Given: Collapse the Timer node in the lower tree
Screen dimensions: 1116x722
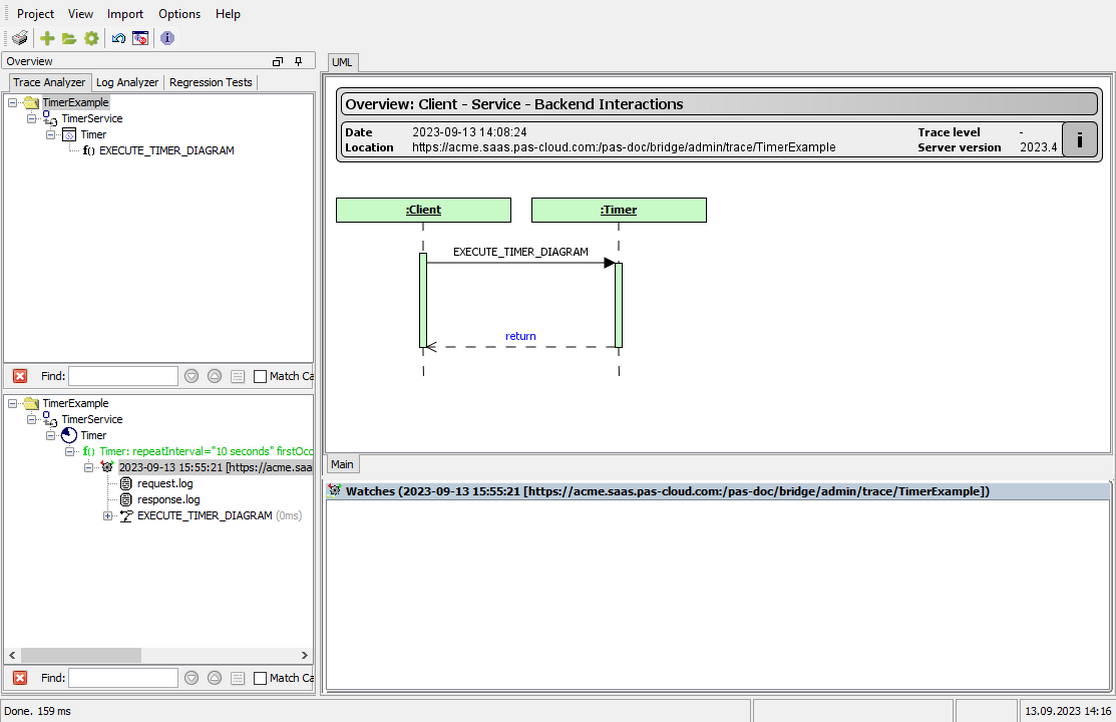Looking at the screenshot, I should click(50, 435).
